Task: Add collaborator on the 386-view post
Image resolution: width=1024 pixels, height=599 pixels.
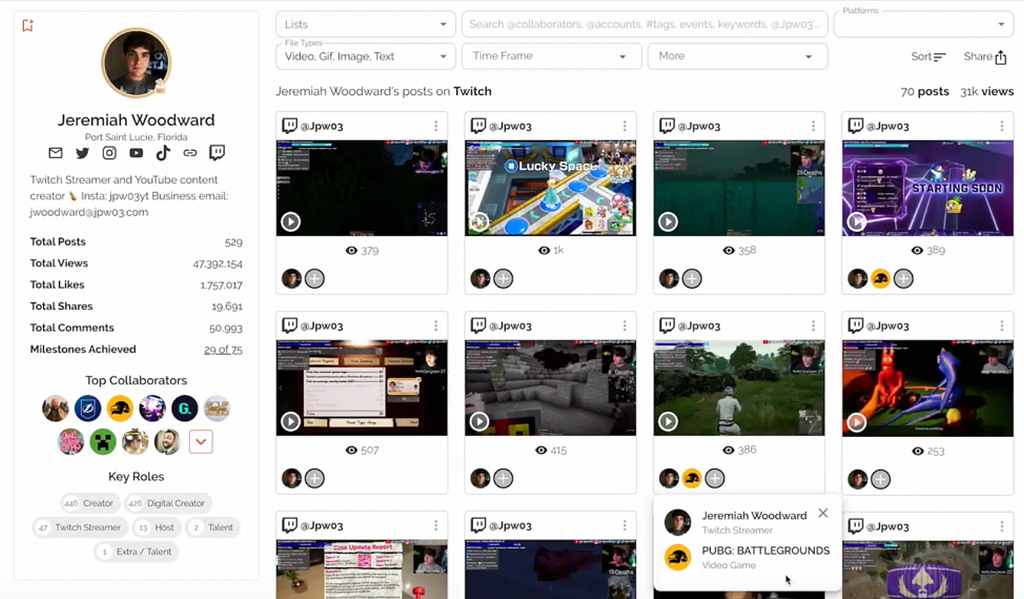Action: tap(715, 478)
